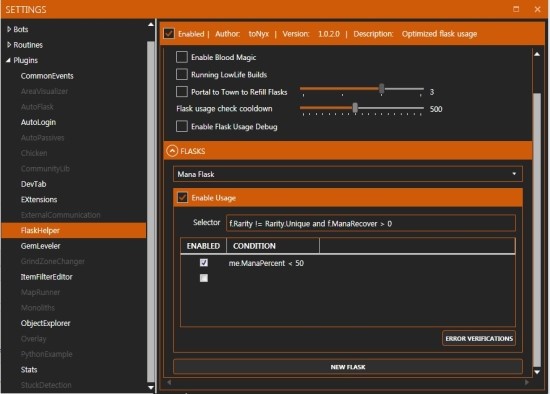Select the disabled Overlay plugin
The height and width of the screenshot is (394, 550).
(33, 339)
